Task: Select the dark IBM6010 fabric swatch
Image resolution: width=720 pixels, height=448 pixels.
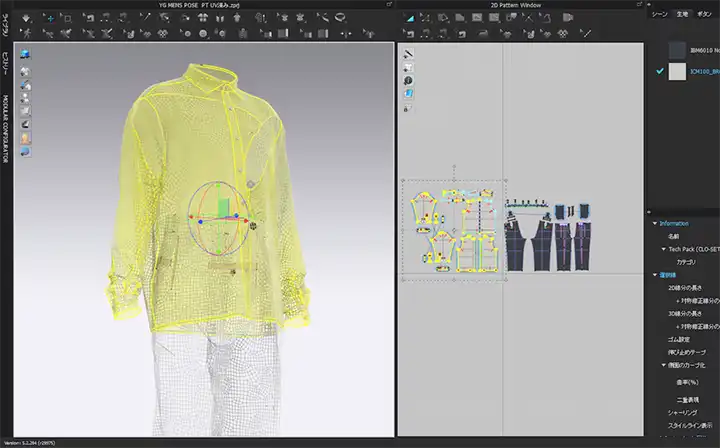Action: pos(677,48)
